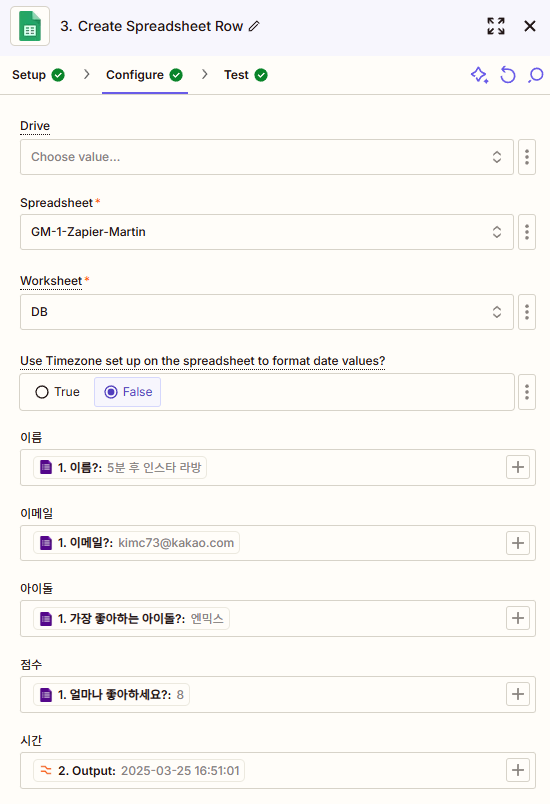The width and height of the screenshot is (550, 804).
Task: Open the Spreadsheet GM-1-Zapier-Martin dropdown
Action: pos(267,232)
